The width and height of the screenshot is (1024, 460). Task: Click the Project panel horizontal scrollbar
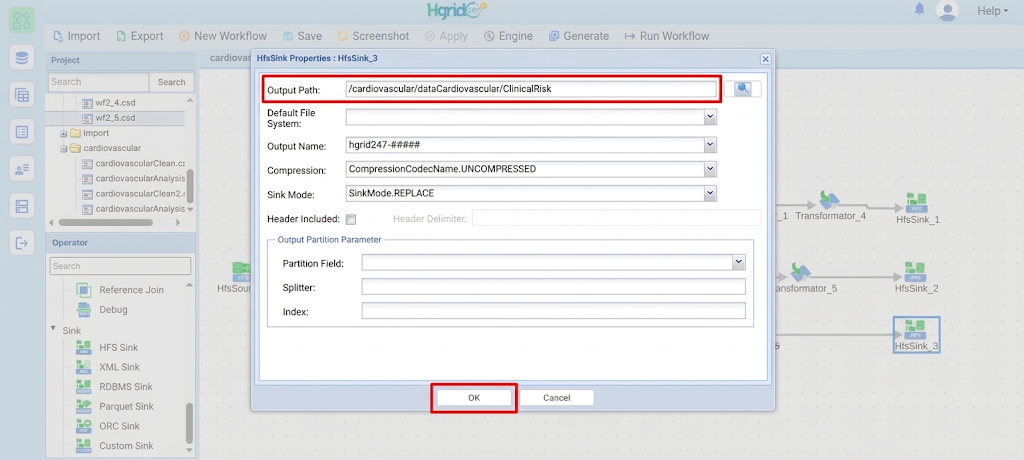coord(104,222)
